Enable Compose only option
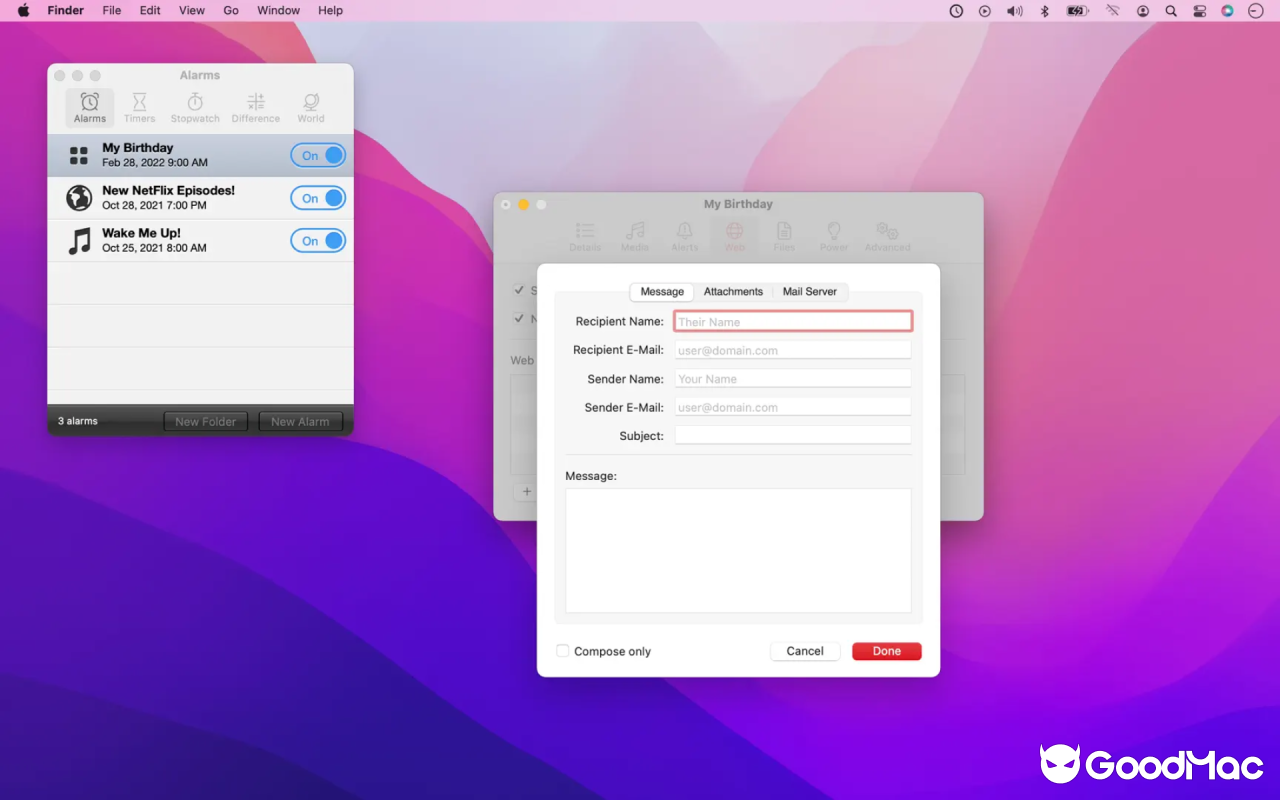 [x=563, y=650]
